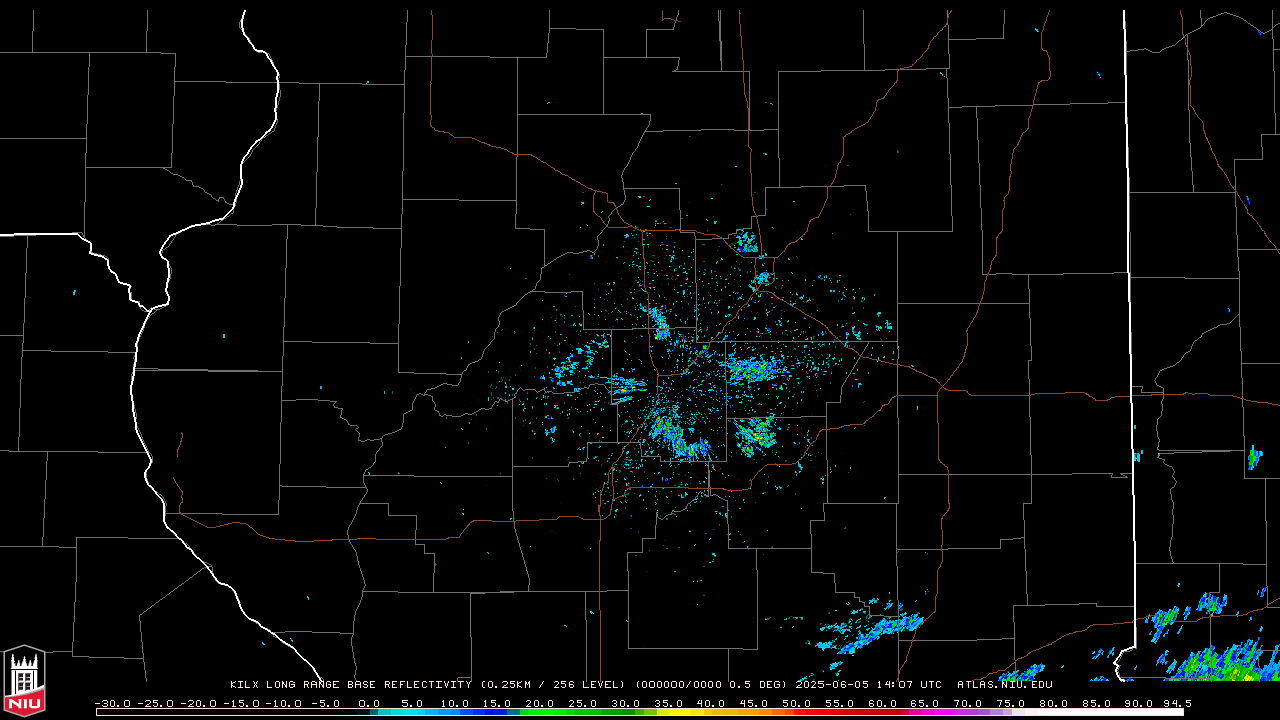
Task: Click the 35.0 scale label
Action: point(669,704)
